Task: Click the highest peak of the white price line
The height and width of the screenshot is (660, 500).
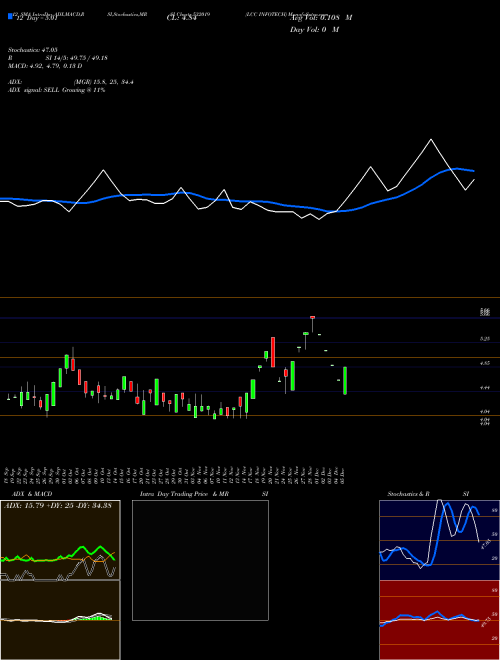Action: (x=431, y=139)
